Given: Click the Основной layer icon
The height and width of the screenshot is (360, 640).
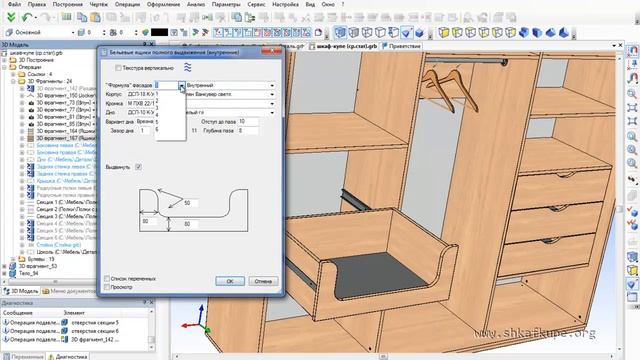Looking at the screenshot, I should click(9, 32).
